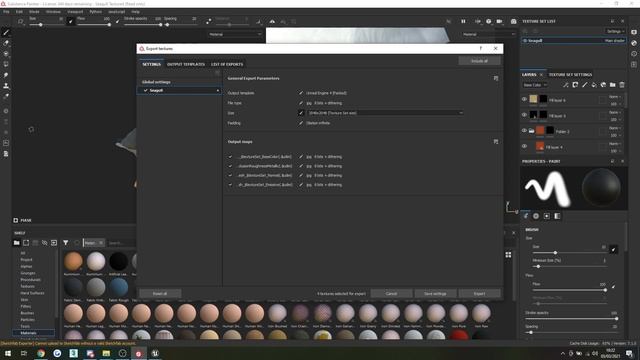640x360 pixels.
Task: Select the Clone stamp tool in left toolbar
Action: 6,86
